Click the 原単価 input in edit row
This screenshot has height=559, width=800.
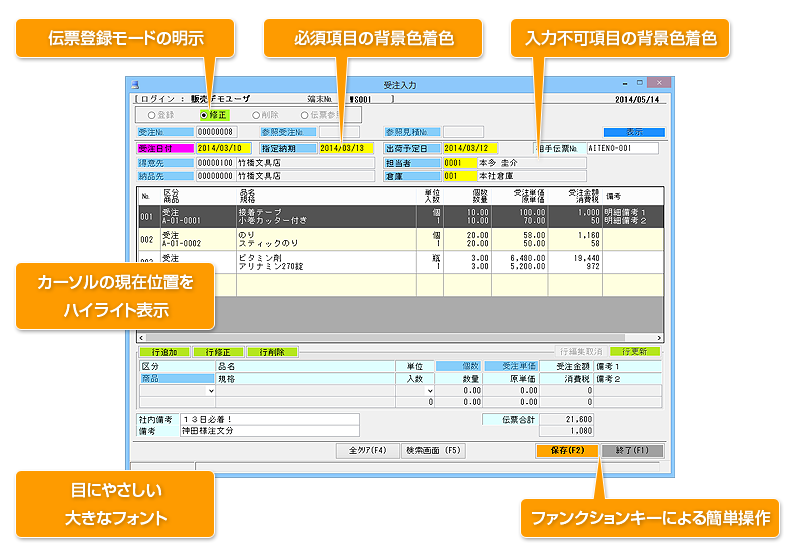tap(511, 402)
